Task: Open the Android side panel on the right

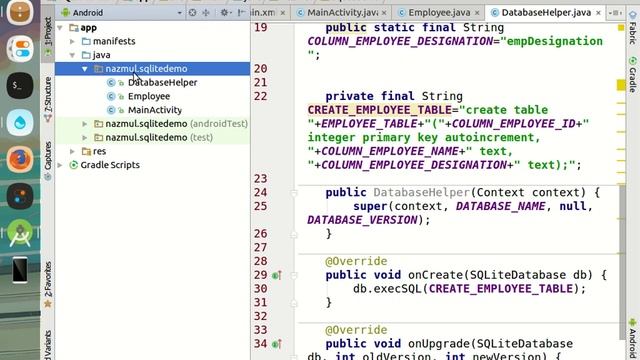Action: tap(633, 338)
